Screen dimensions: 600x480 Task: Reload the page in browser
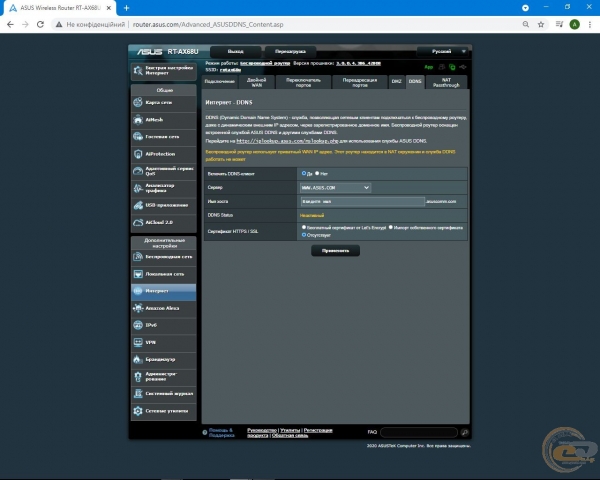point(40,24)
